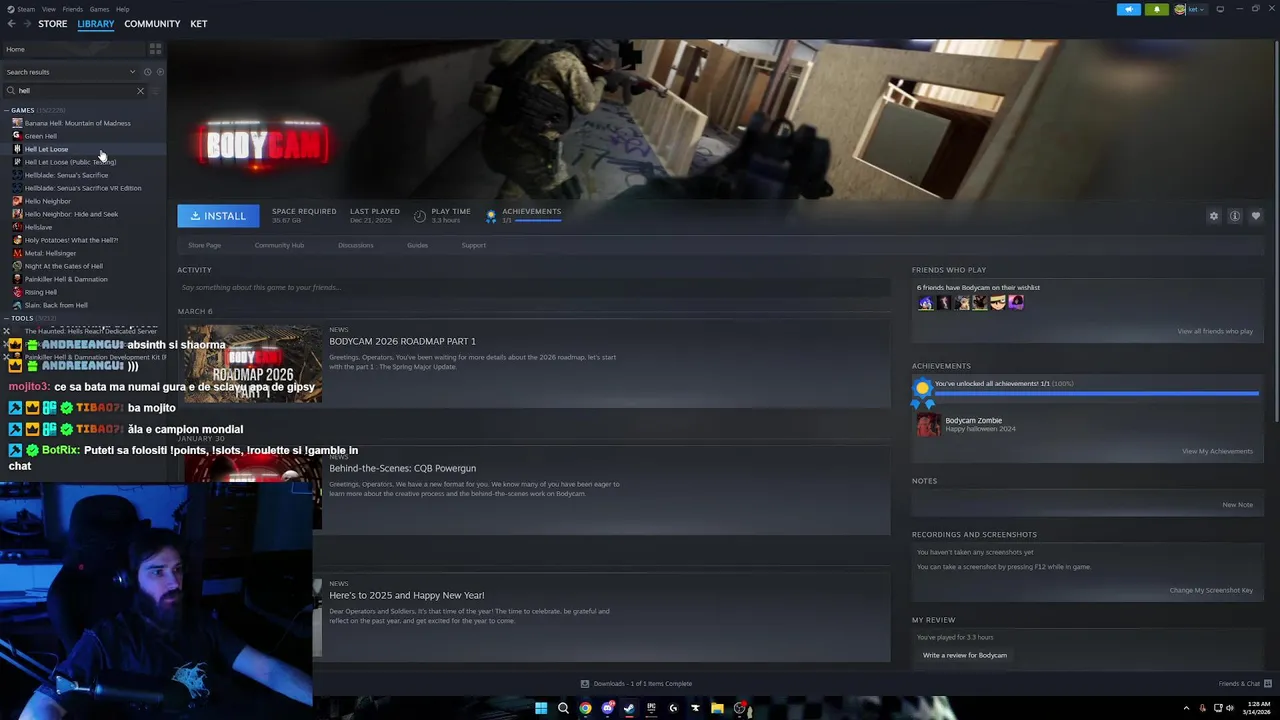Switch to the LIBRARY tab
1280x720 pixels.
pyautogui.click(x=96, y=24)
